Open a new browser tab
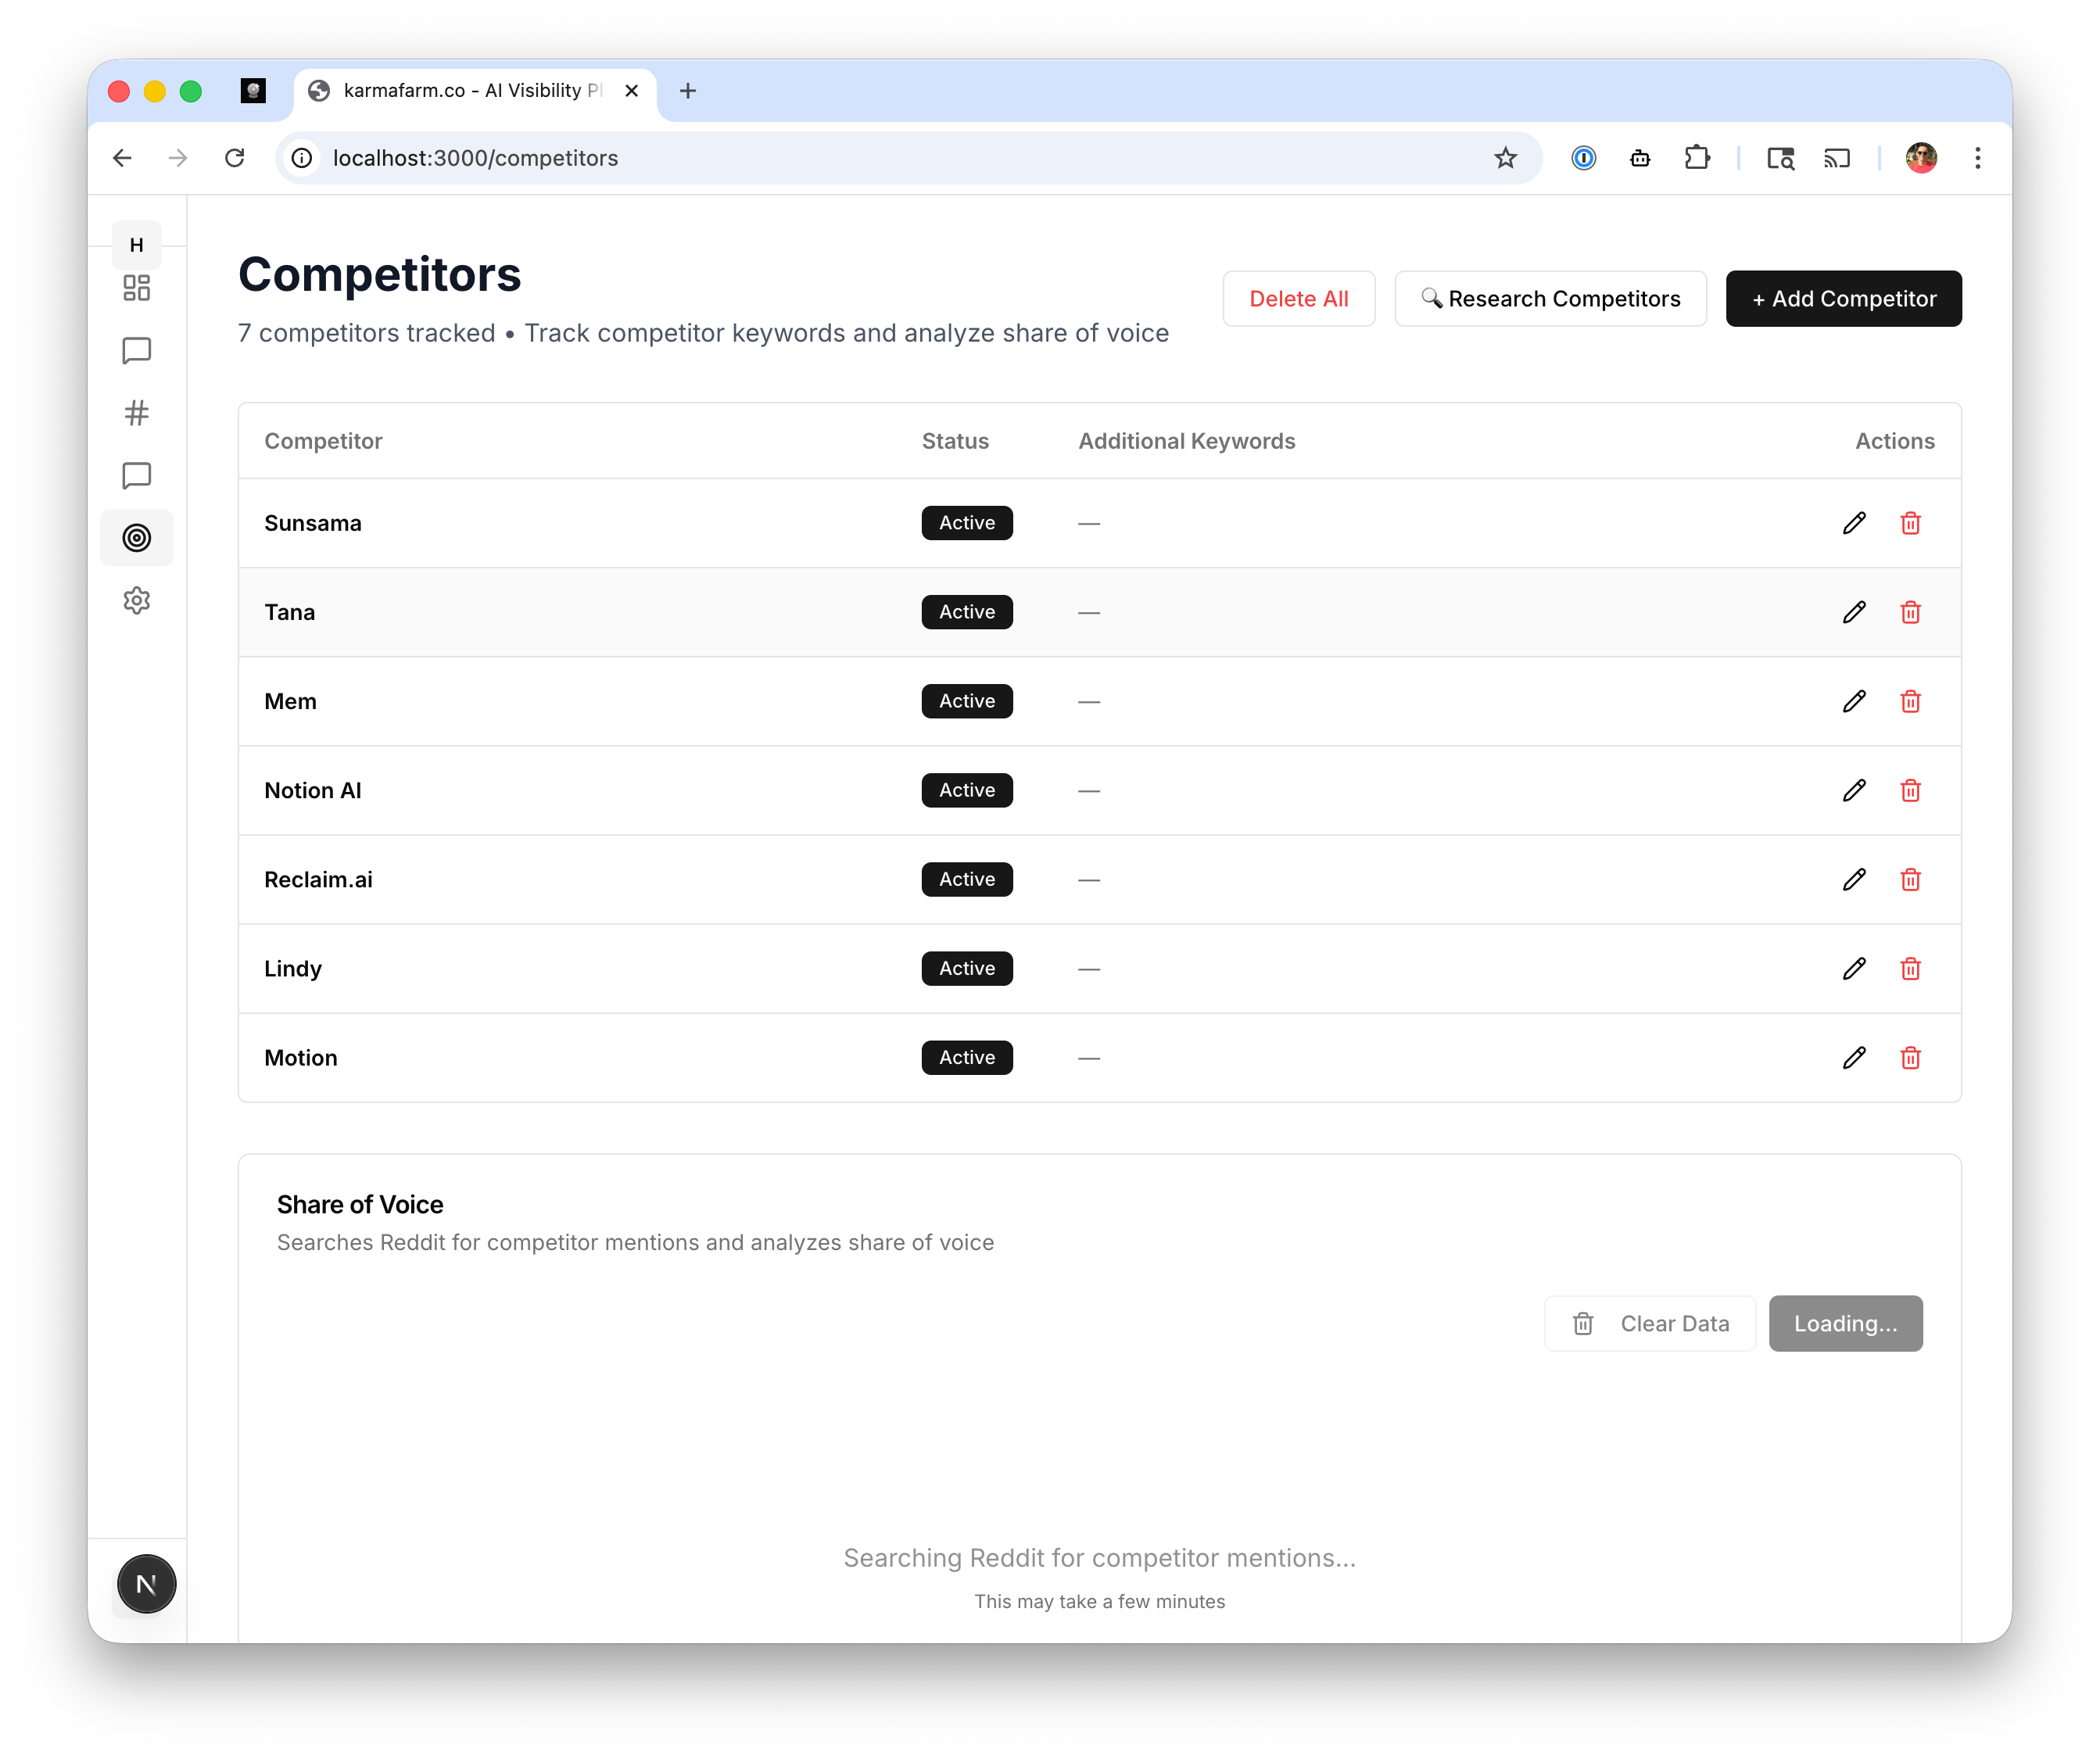 click(x=688, y=91)
